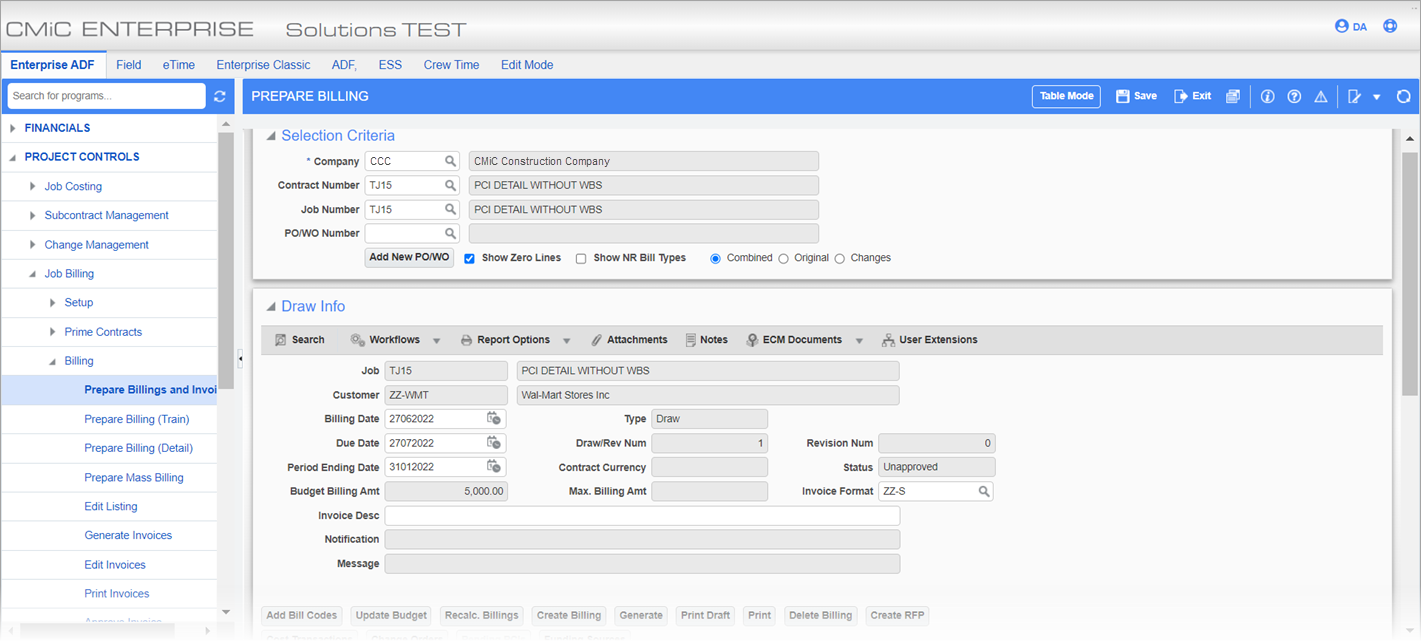Enable Show NR Bill Types checkbox

[x=581, y=258]
